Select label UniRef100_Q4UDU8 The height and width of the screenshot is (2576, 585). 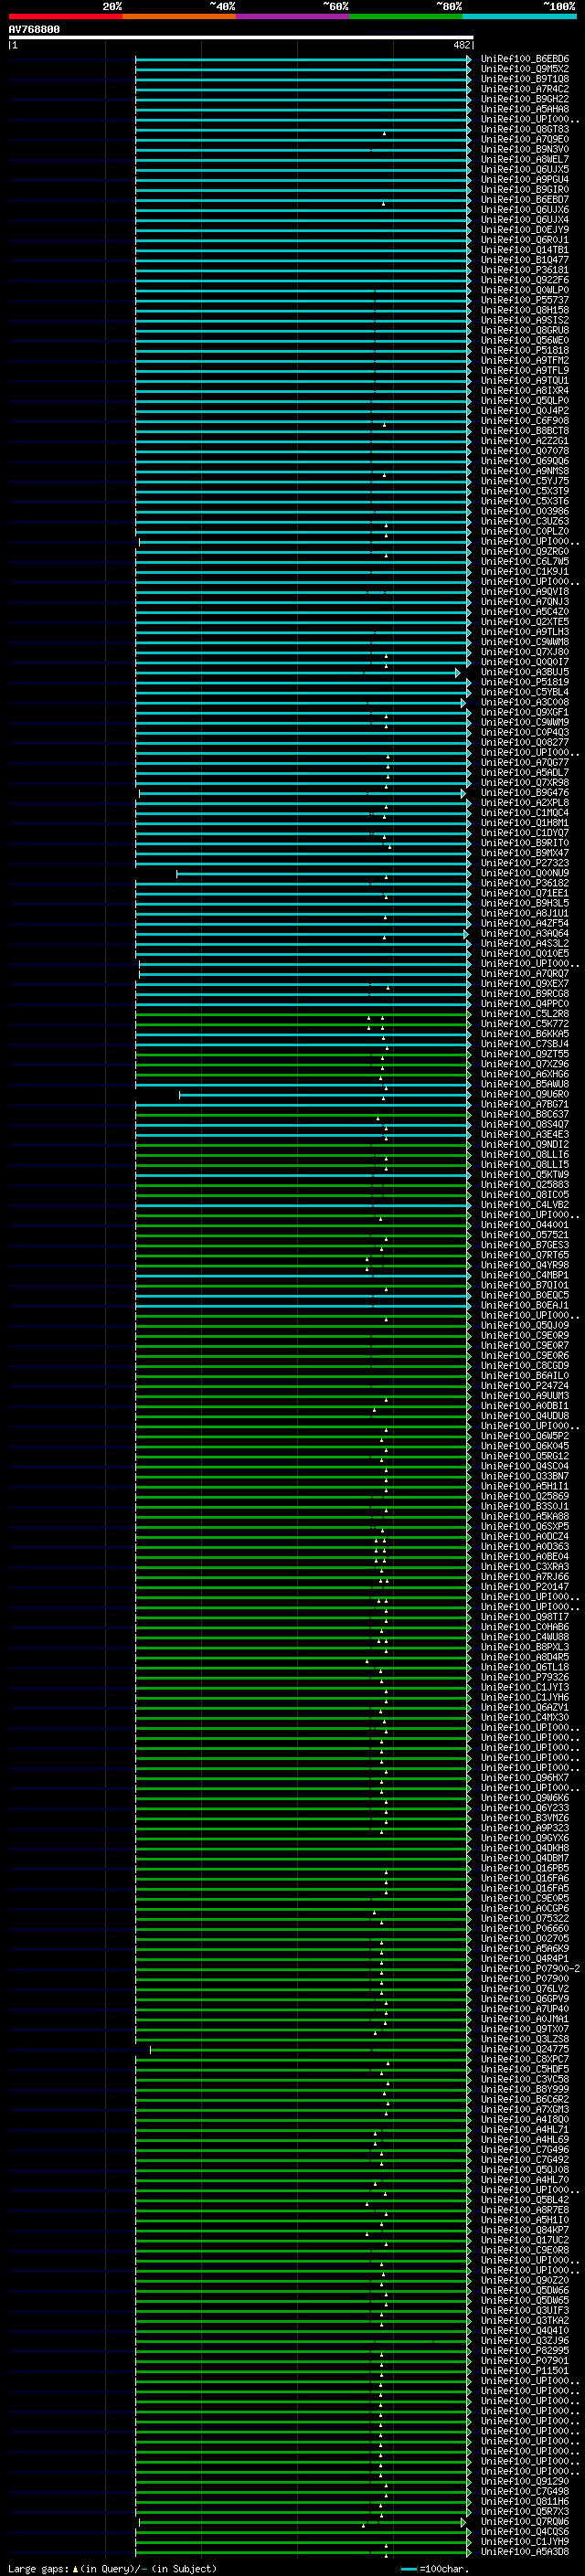pos(524,1416)
